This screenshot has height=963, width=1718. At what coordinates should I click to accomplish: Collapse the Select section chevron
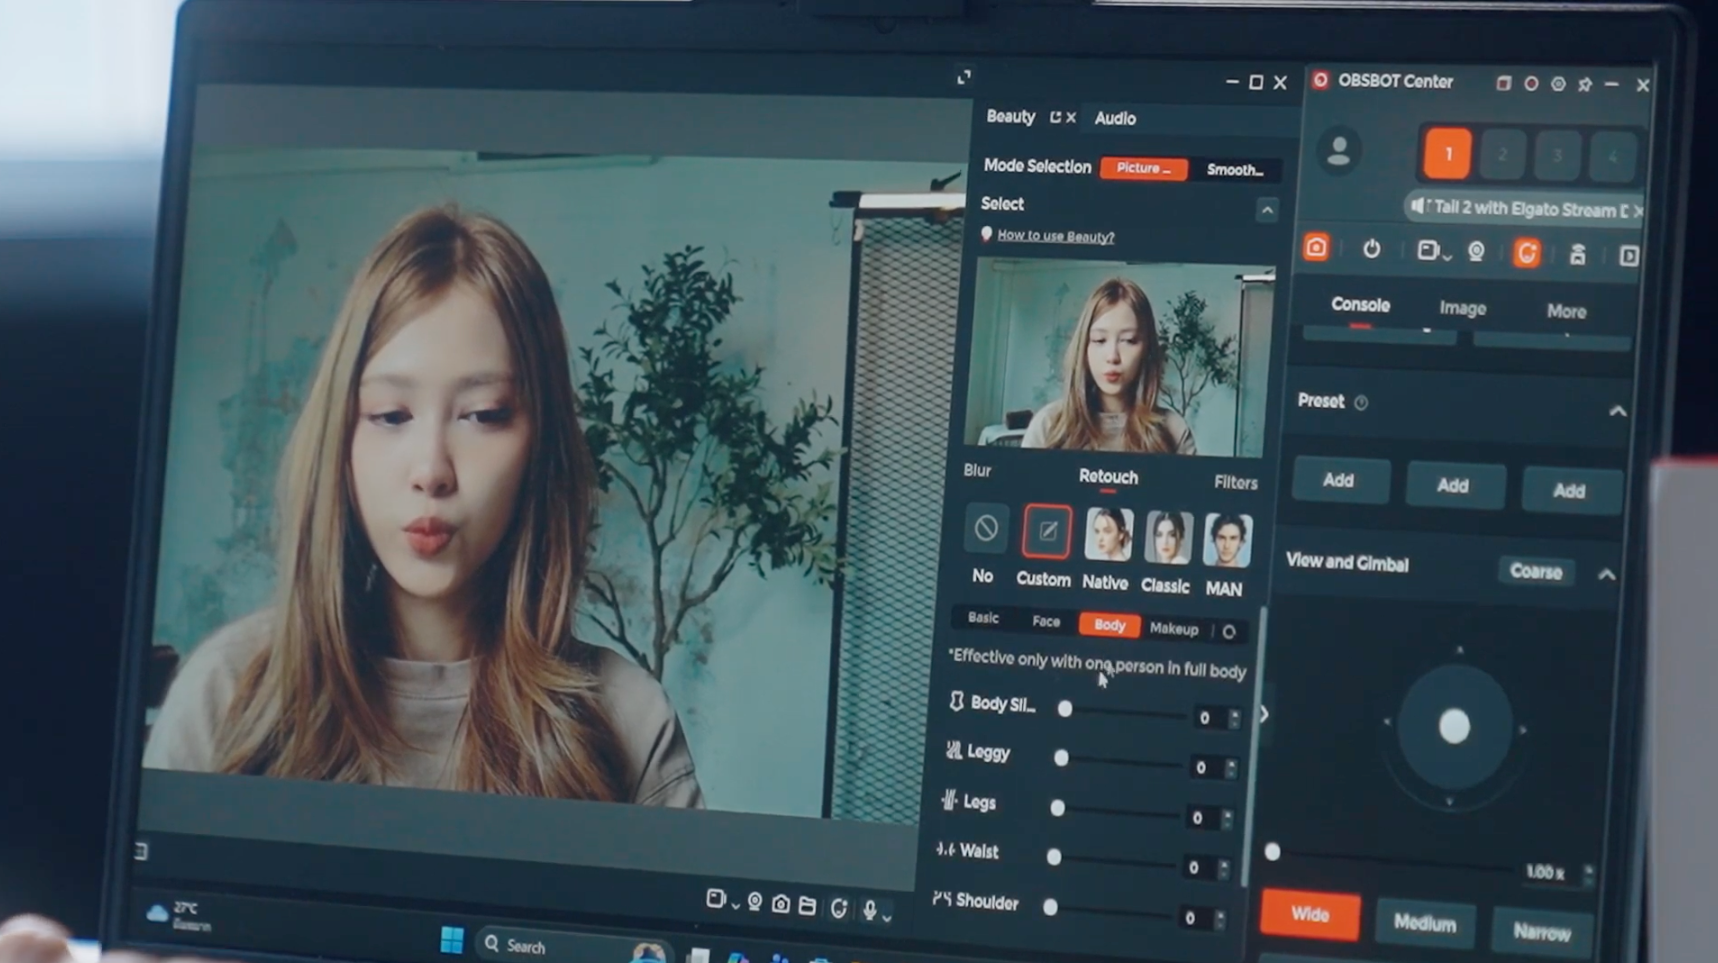tap(1267, 210)
